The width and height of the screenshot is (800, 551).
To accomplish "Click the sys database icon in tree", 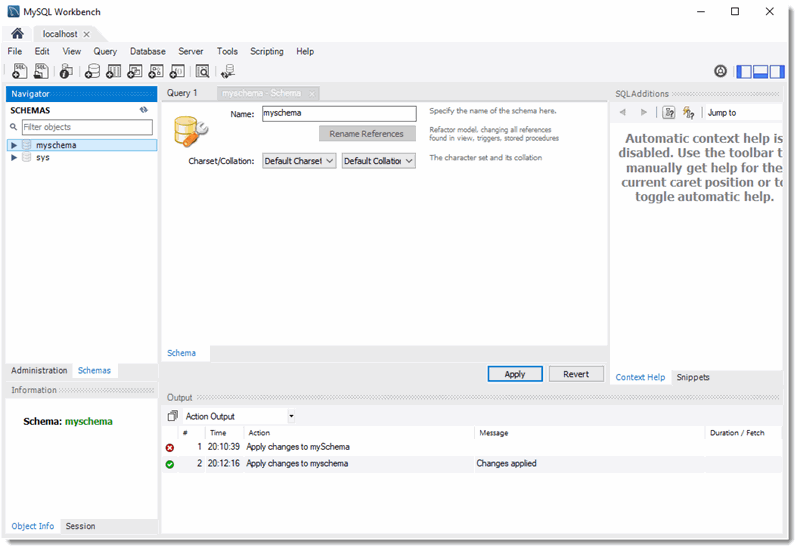I will click(27, 158).
